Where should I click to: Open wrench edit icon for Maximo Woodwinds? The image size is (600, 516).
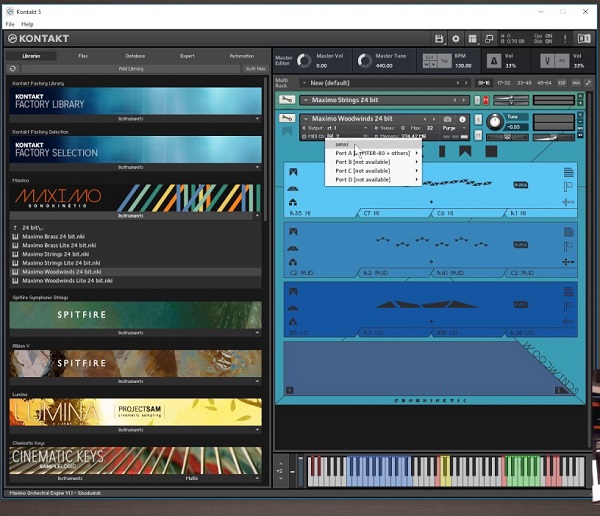pos(287,118)
